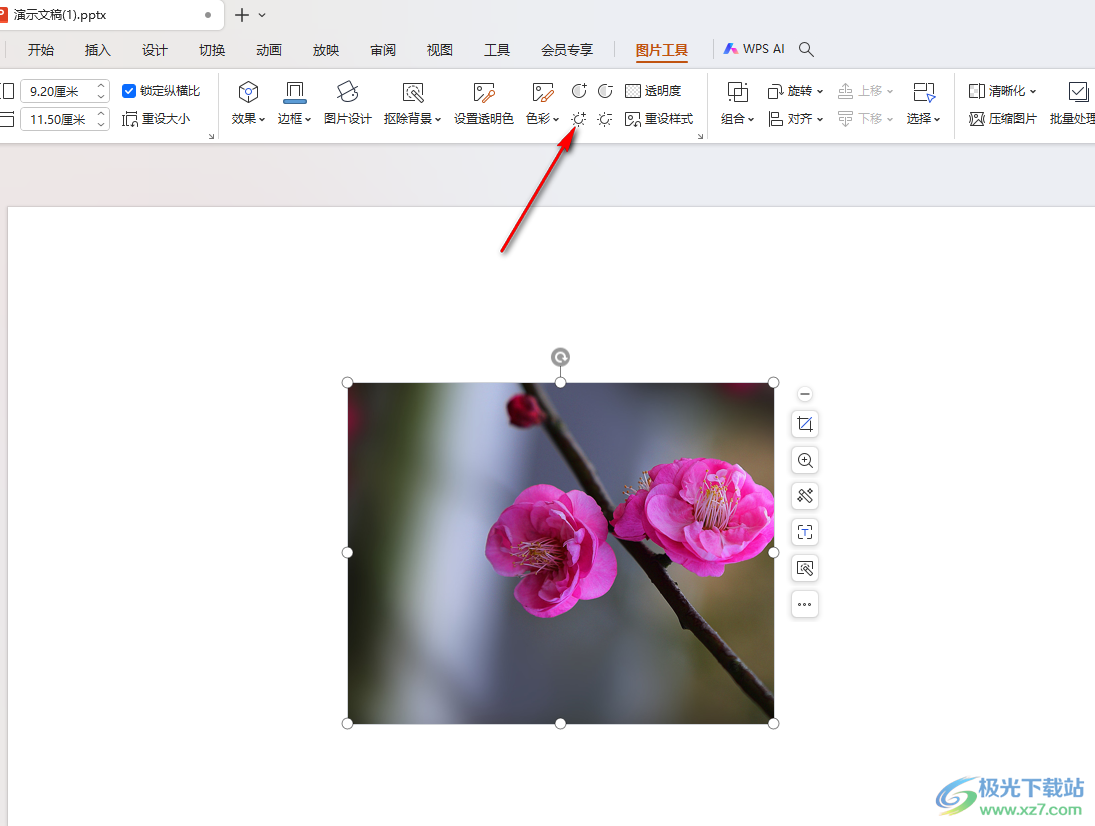Select the plum blossom picture on the slide

tap(560, 553)
